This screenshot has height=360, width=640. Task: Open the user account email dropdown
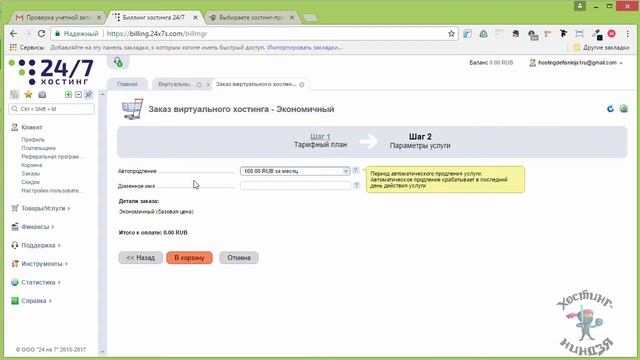click(x=577, y=63)
